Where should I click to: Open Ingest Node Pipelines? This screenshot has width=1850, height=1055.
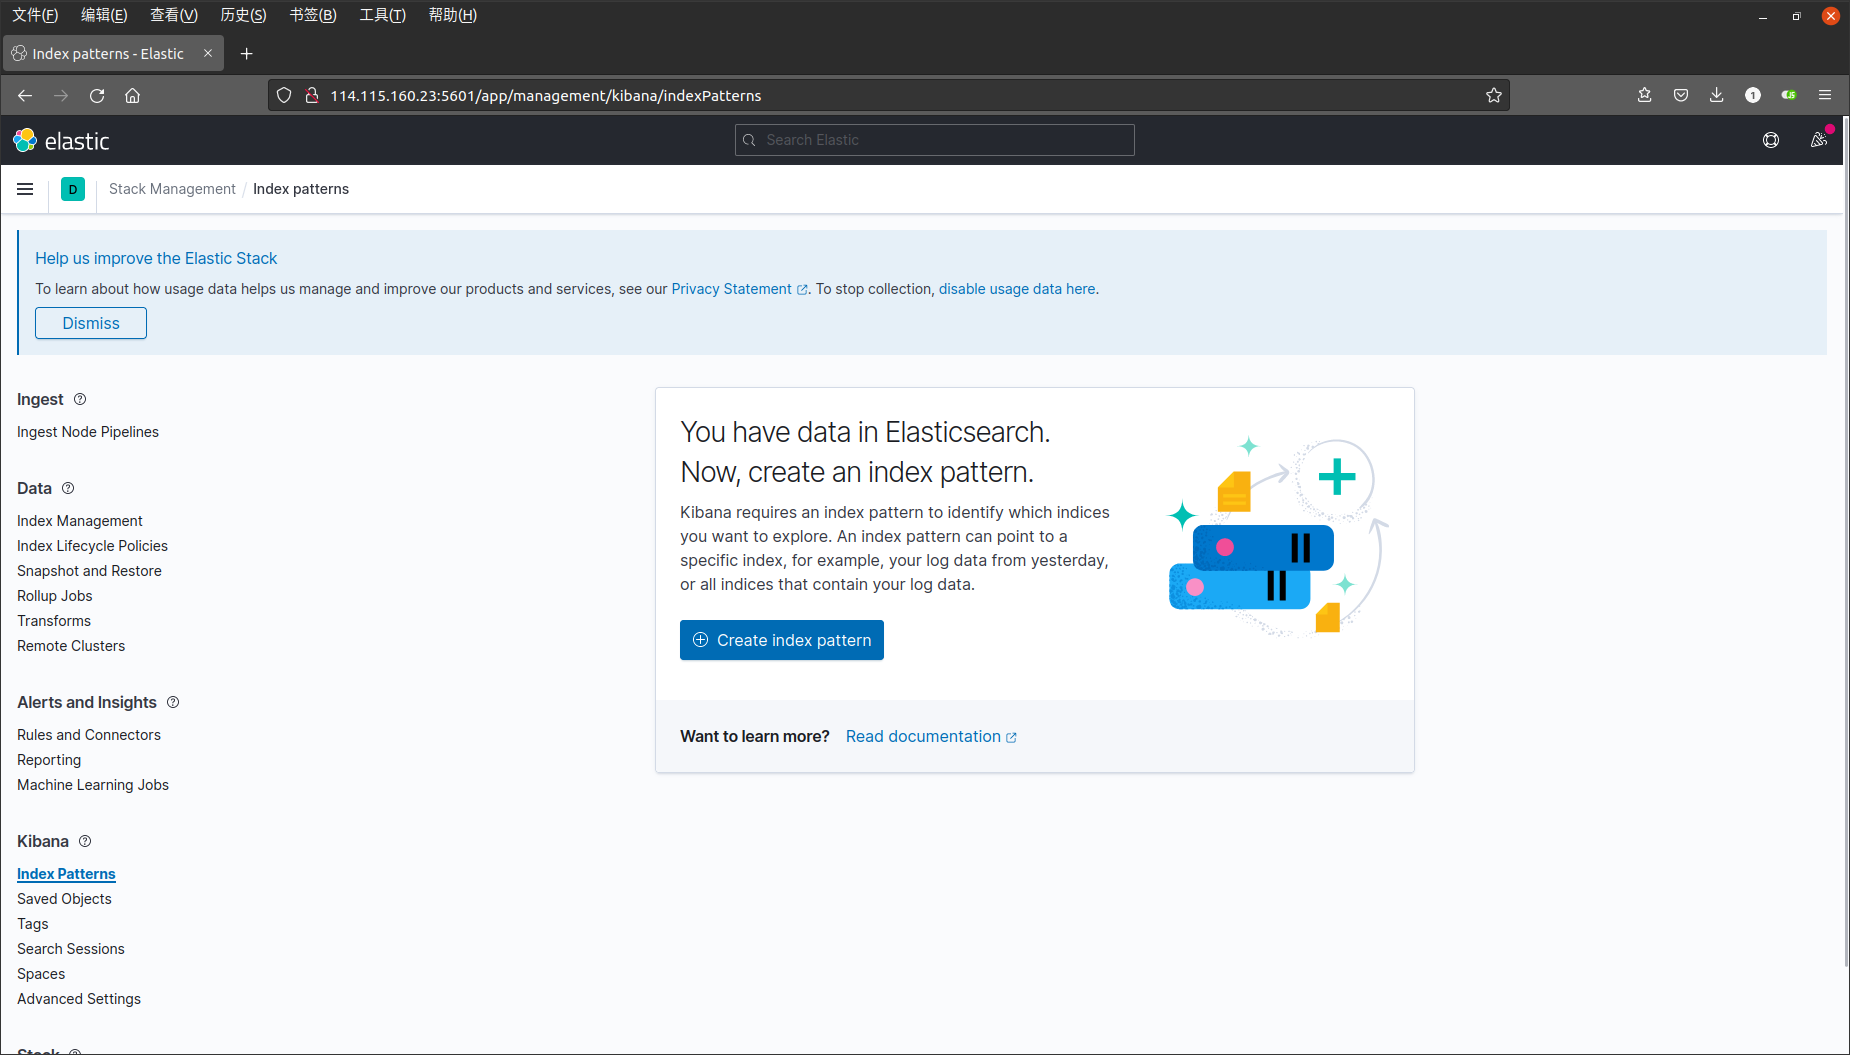[x=88, y=432]
